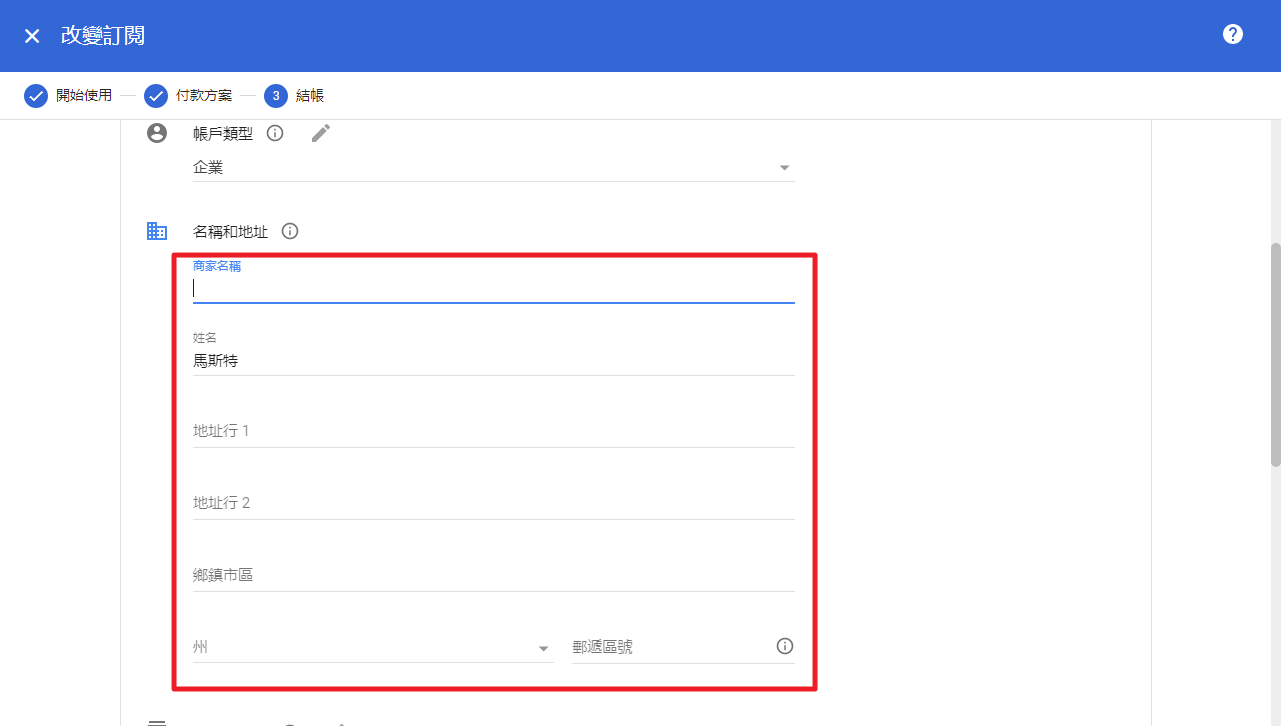Click the info icon in 郵遞區號 field

point(785,646)
